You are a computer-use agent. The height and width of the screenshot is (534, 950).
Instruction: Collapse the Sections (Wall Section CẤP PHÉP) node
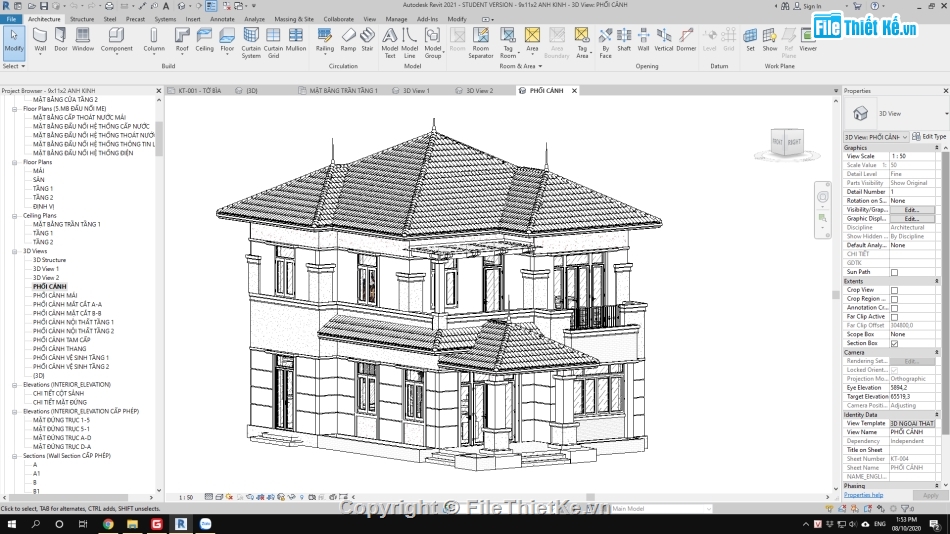[15, 456]
